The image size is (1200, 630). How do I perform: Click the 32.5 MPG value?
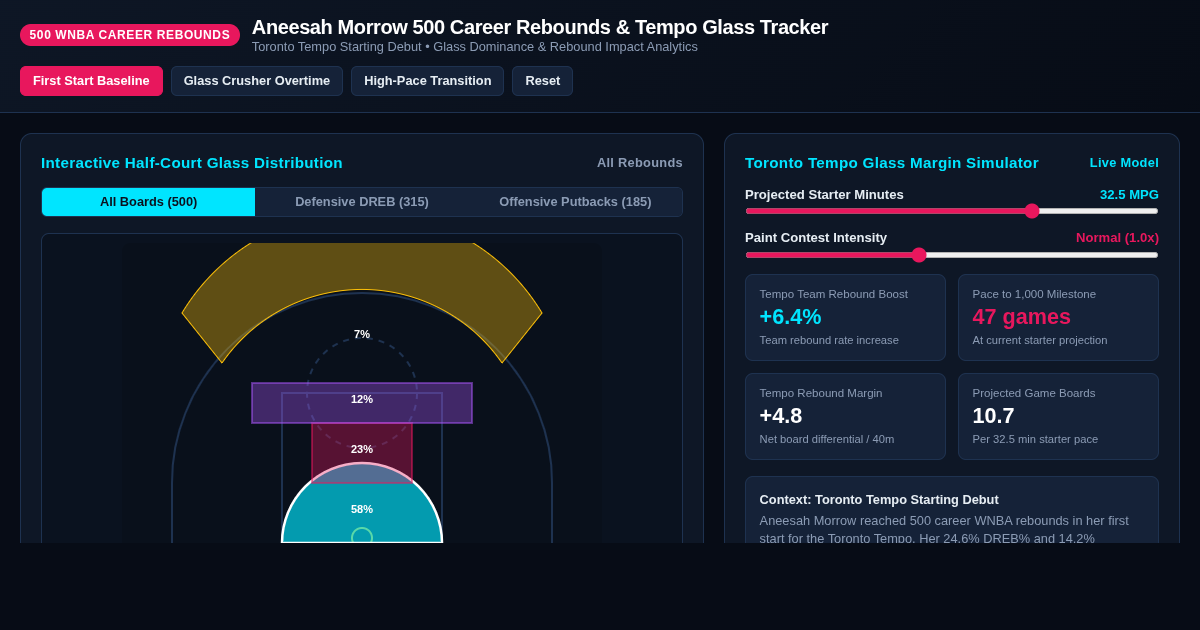[1129, 195]
